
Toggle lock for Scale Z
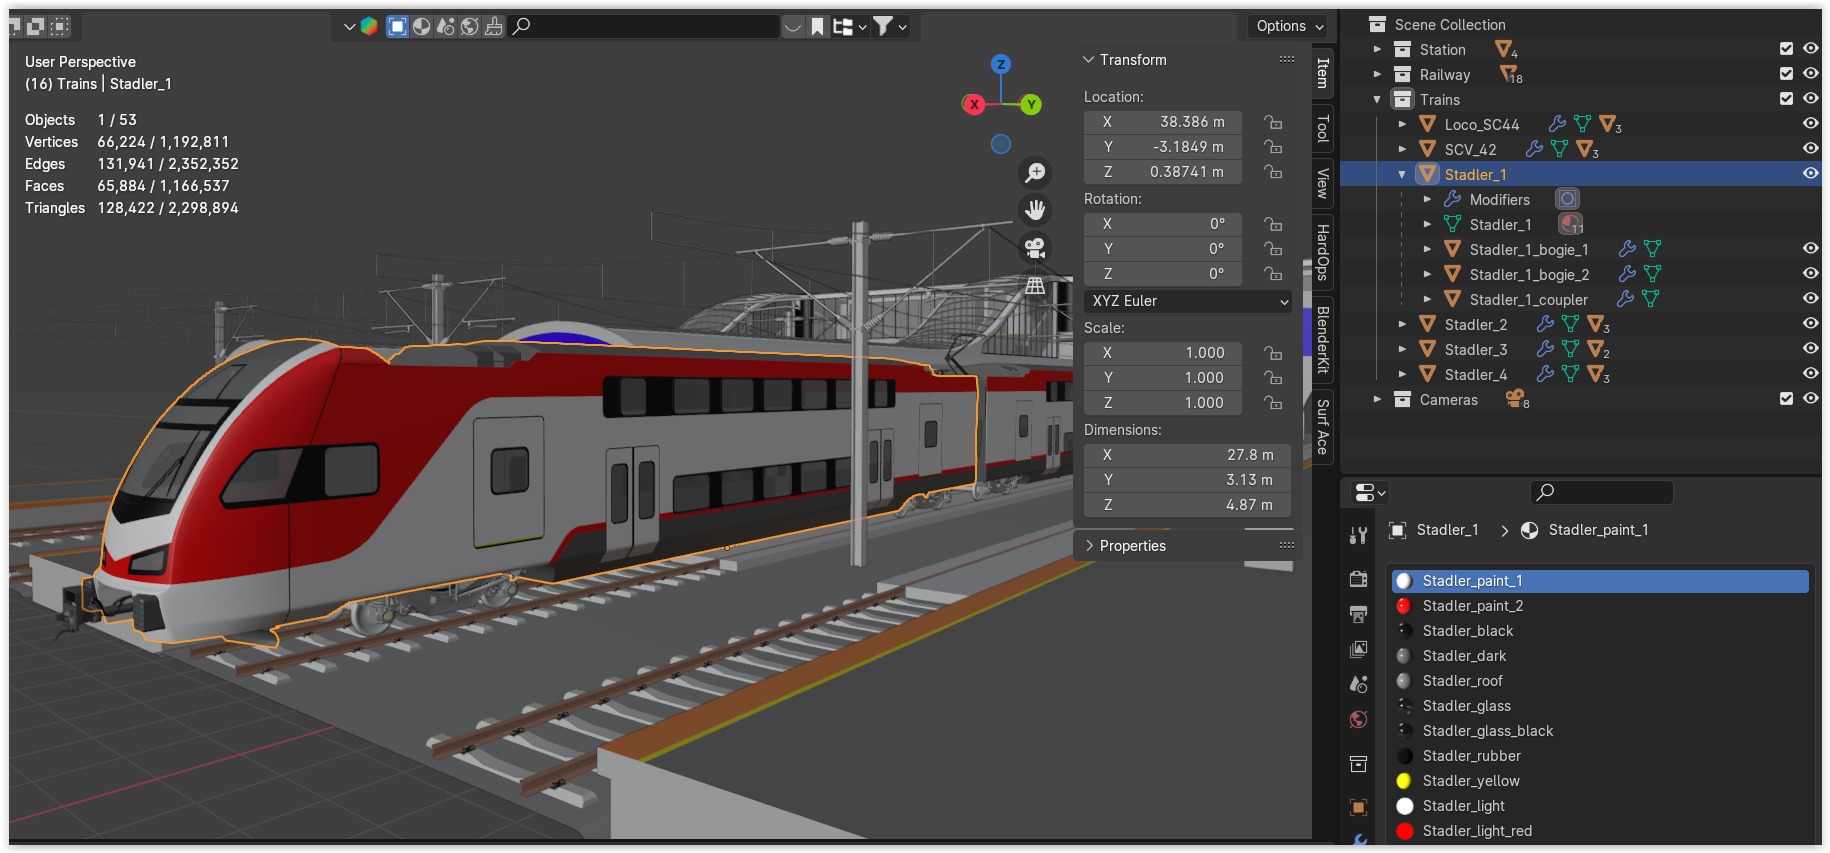1273,403
